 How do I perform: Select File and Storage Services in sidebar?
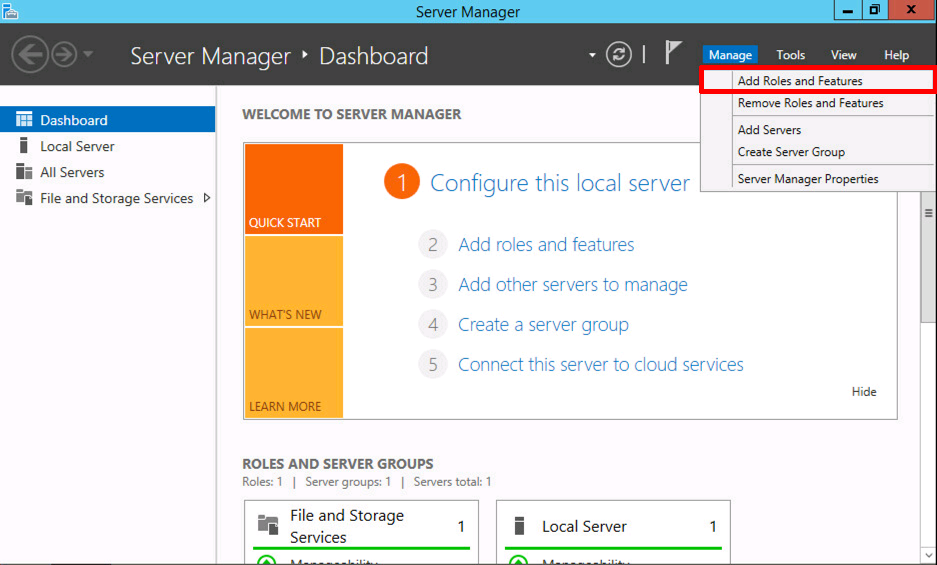click(108, 198)
